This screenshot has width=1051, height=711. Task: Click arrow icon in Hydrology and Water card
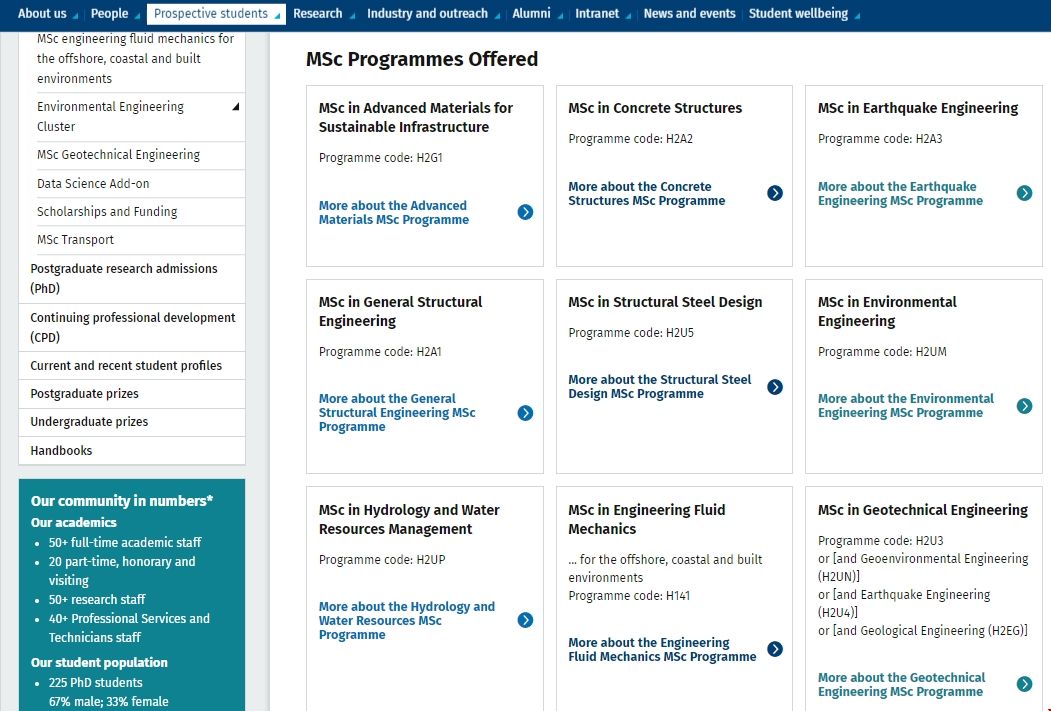point(525,620)
